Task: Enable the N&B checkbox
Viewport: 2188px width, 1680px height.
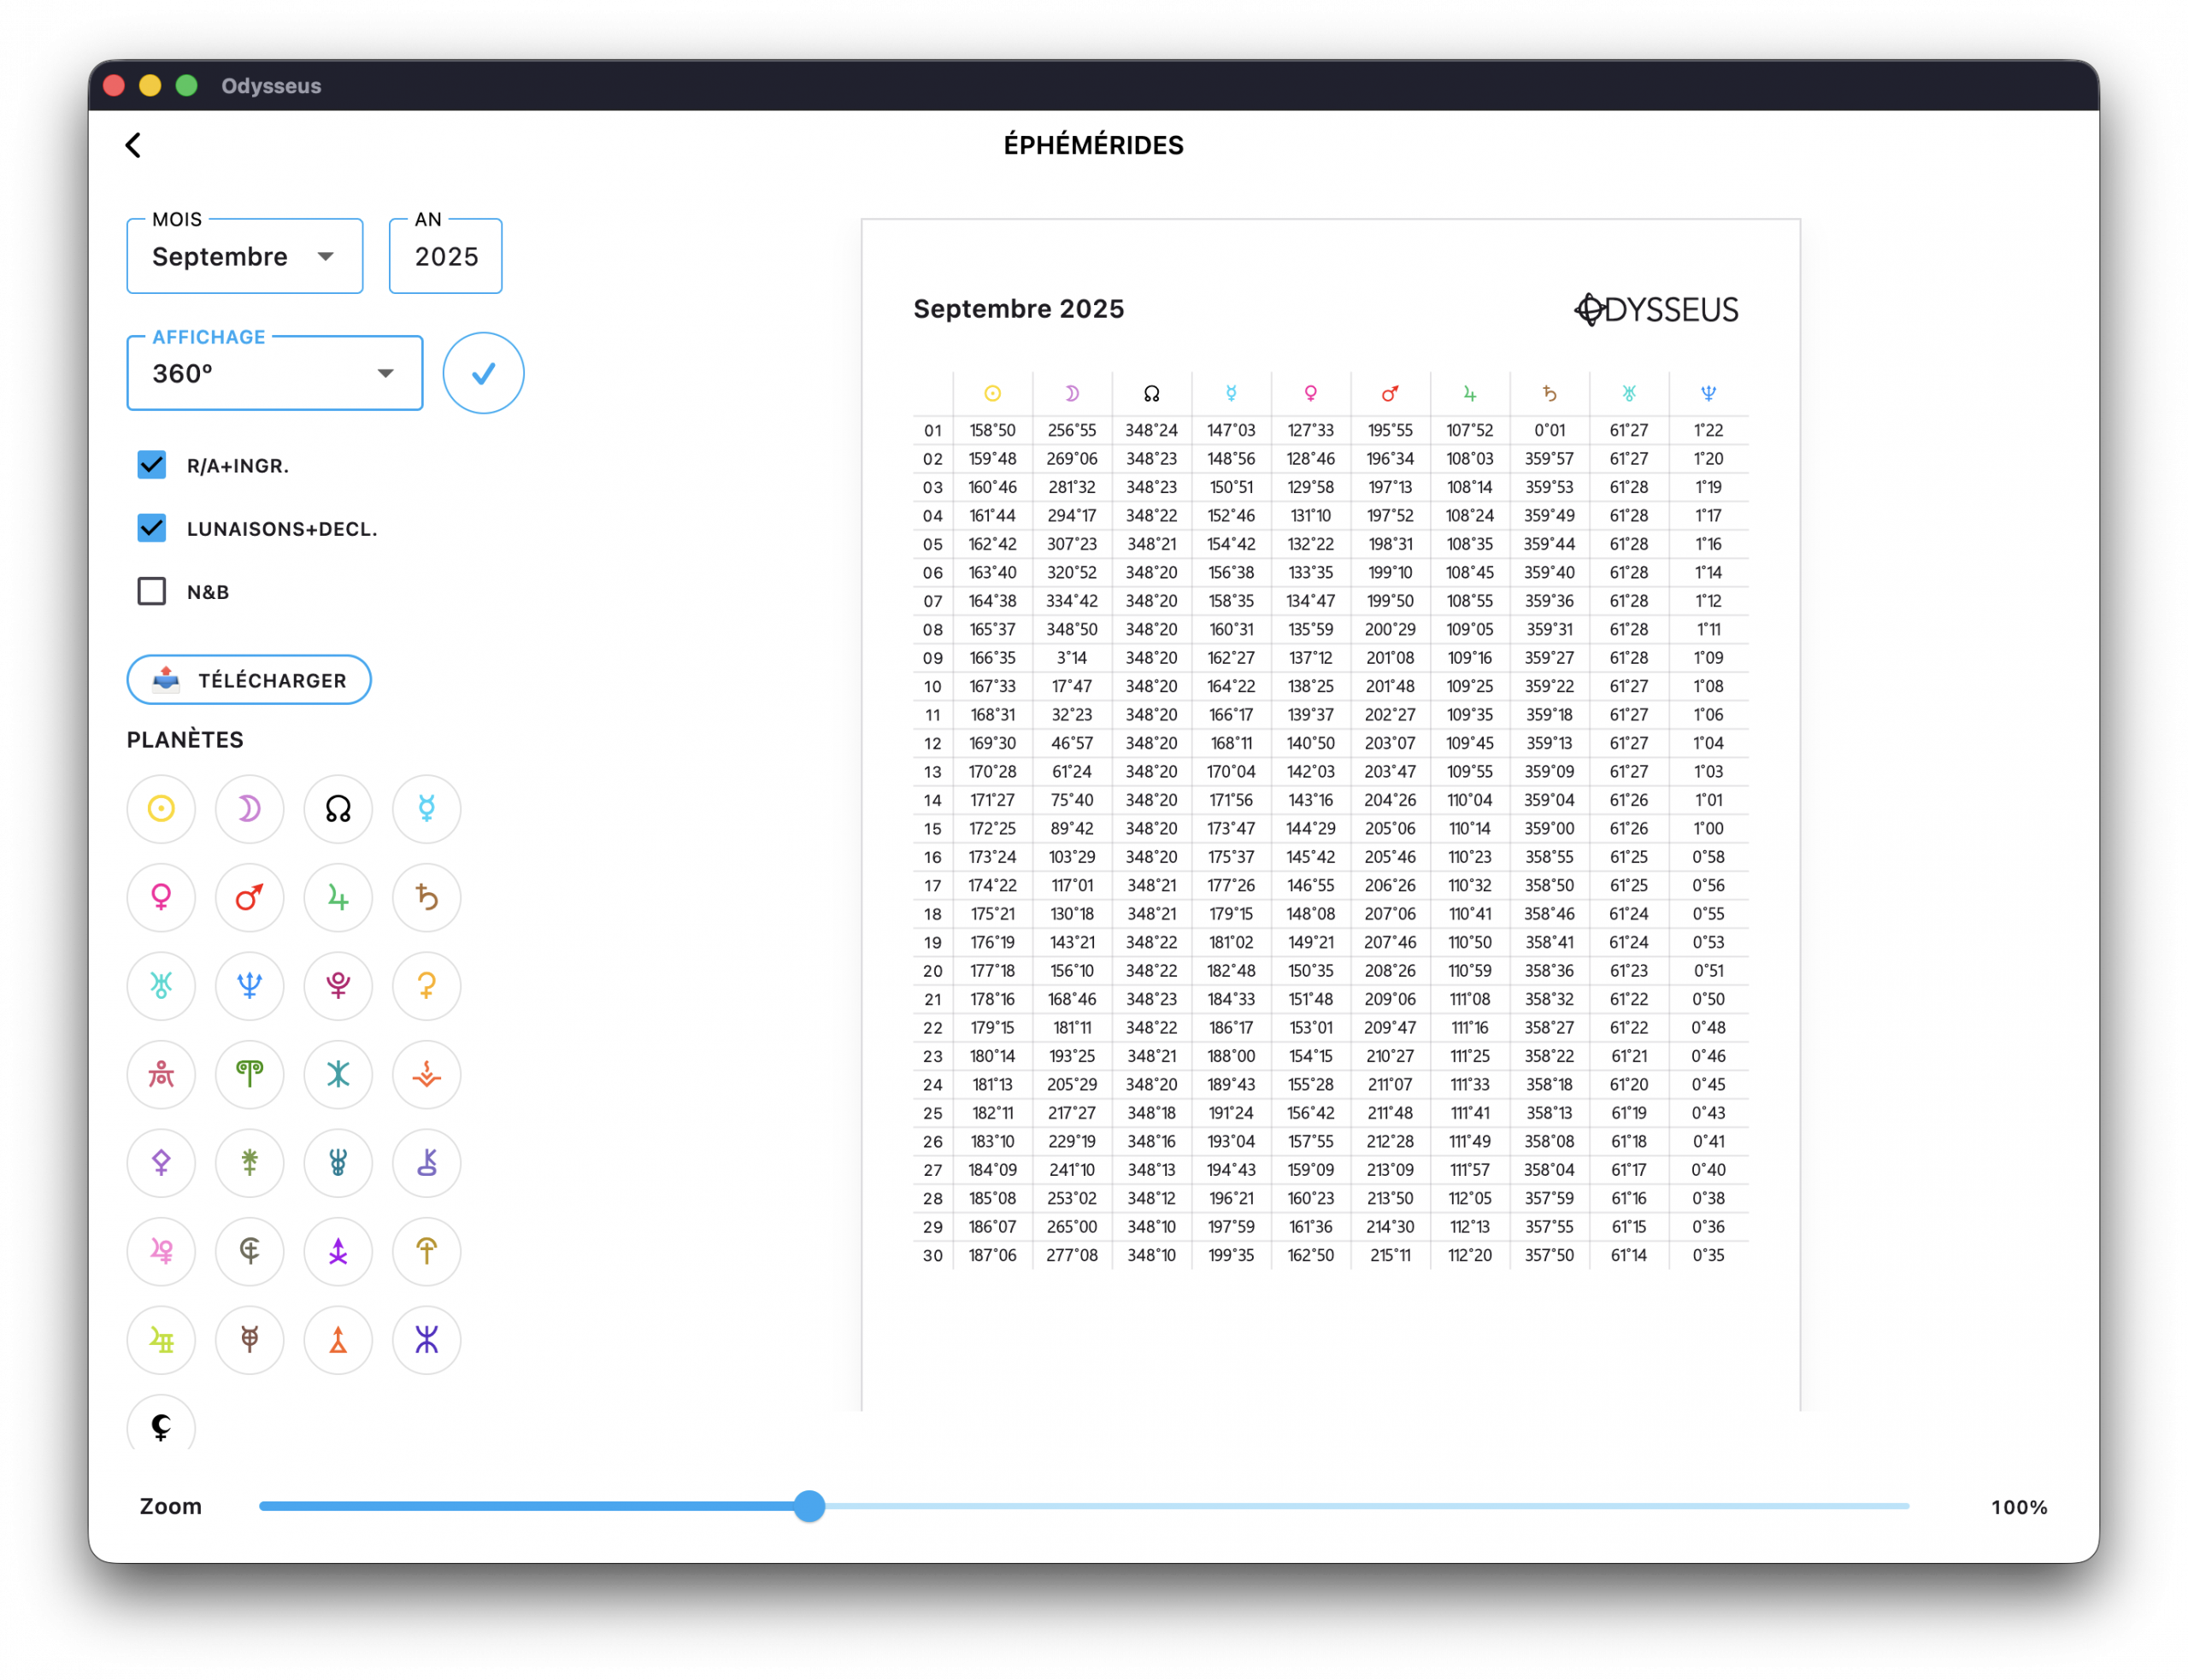Action: tap(152, 591)
